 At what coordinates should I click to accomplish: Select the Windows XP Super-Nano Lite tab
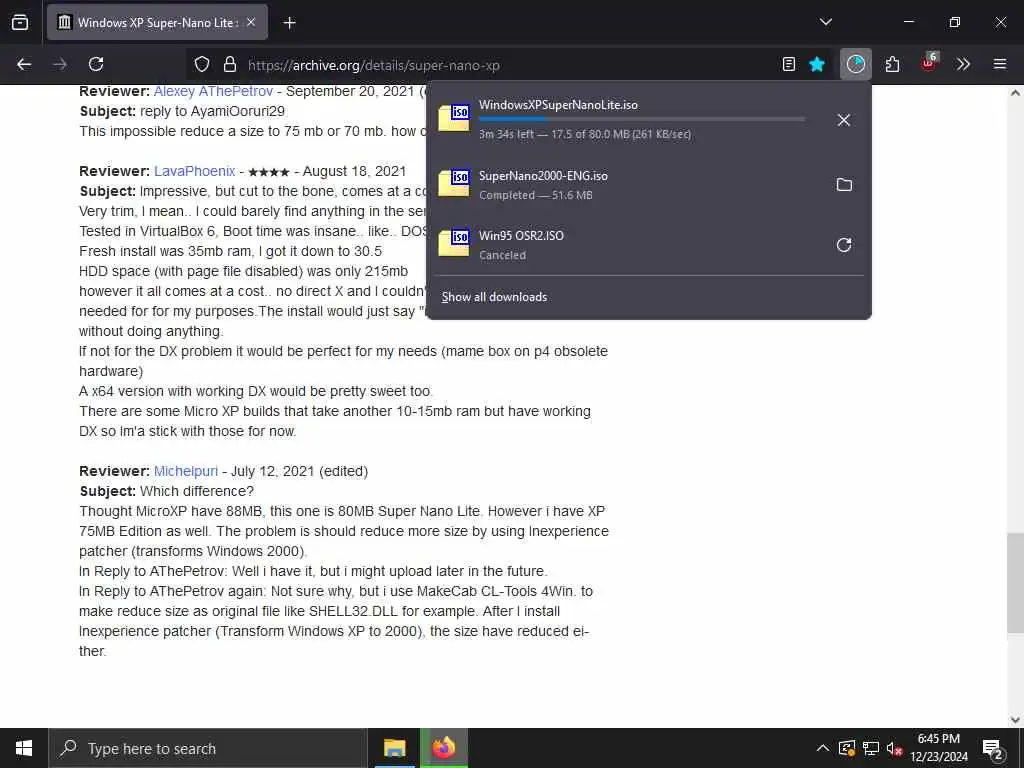coord(157,22)
